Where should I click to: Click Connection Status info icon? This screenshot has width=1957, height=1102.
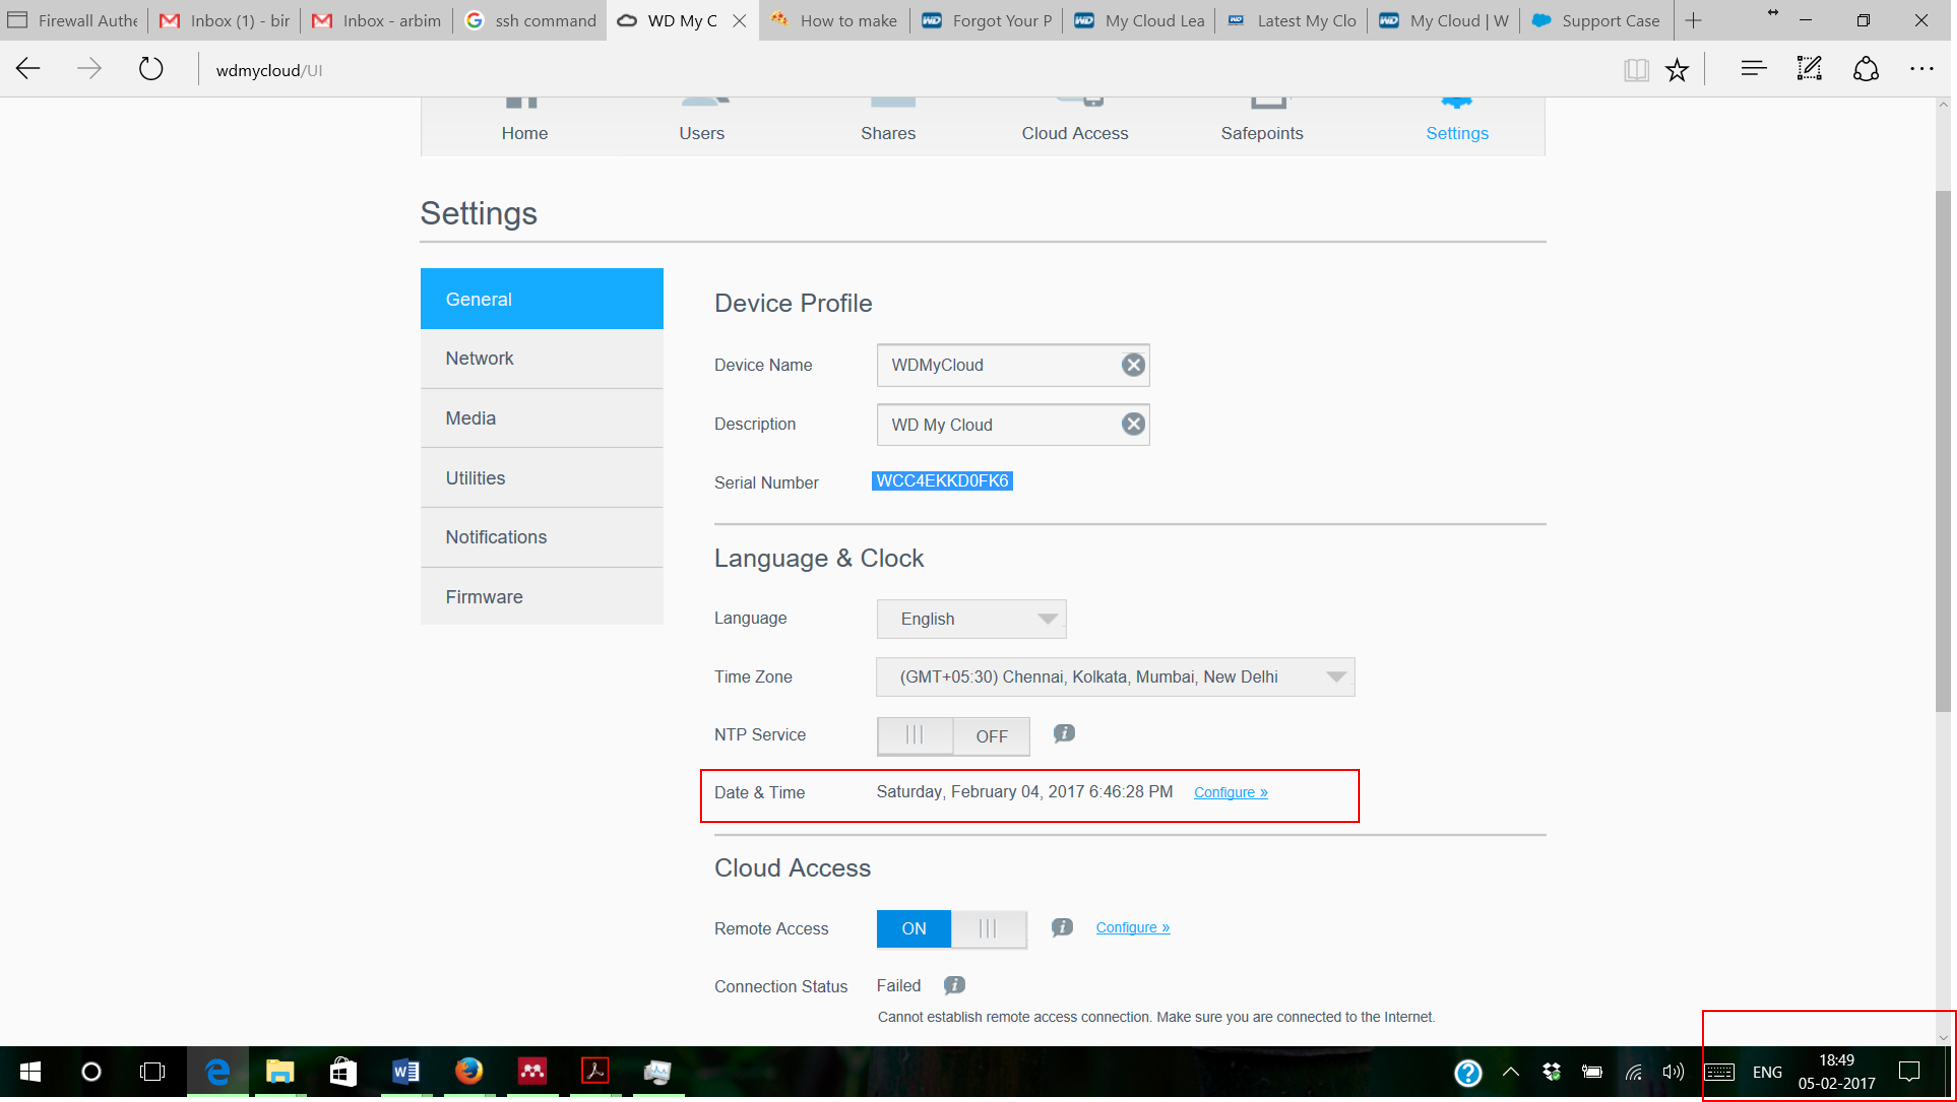[x=954, y=986]
